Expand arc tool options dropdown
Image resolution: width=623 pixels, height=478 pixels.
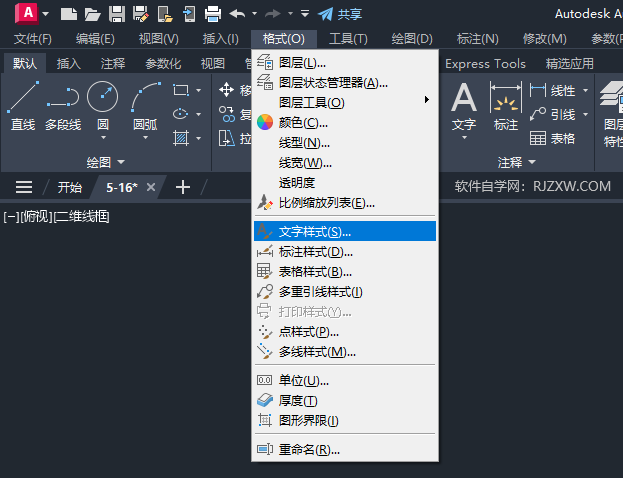(145, 137)
